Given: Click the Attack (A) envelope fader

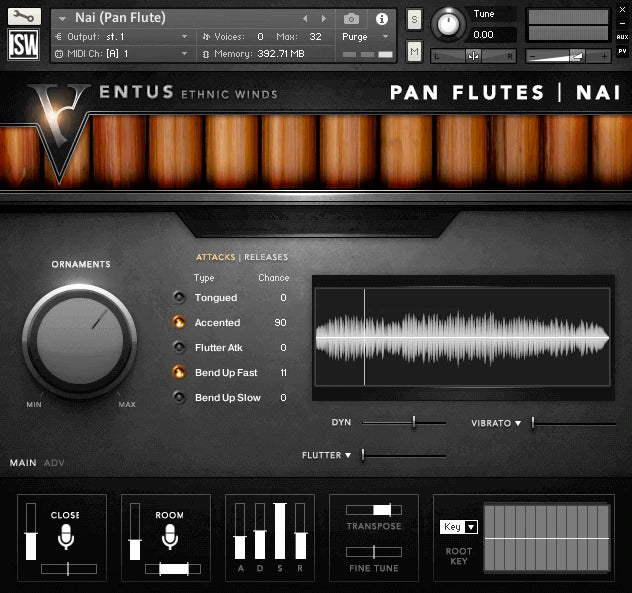Looking at the screenshot, I should coord(240,531).
